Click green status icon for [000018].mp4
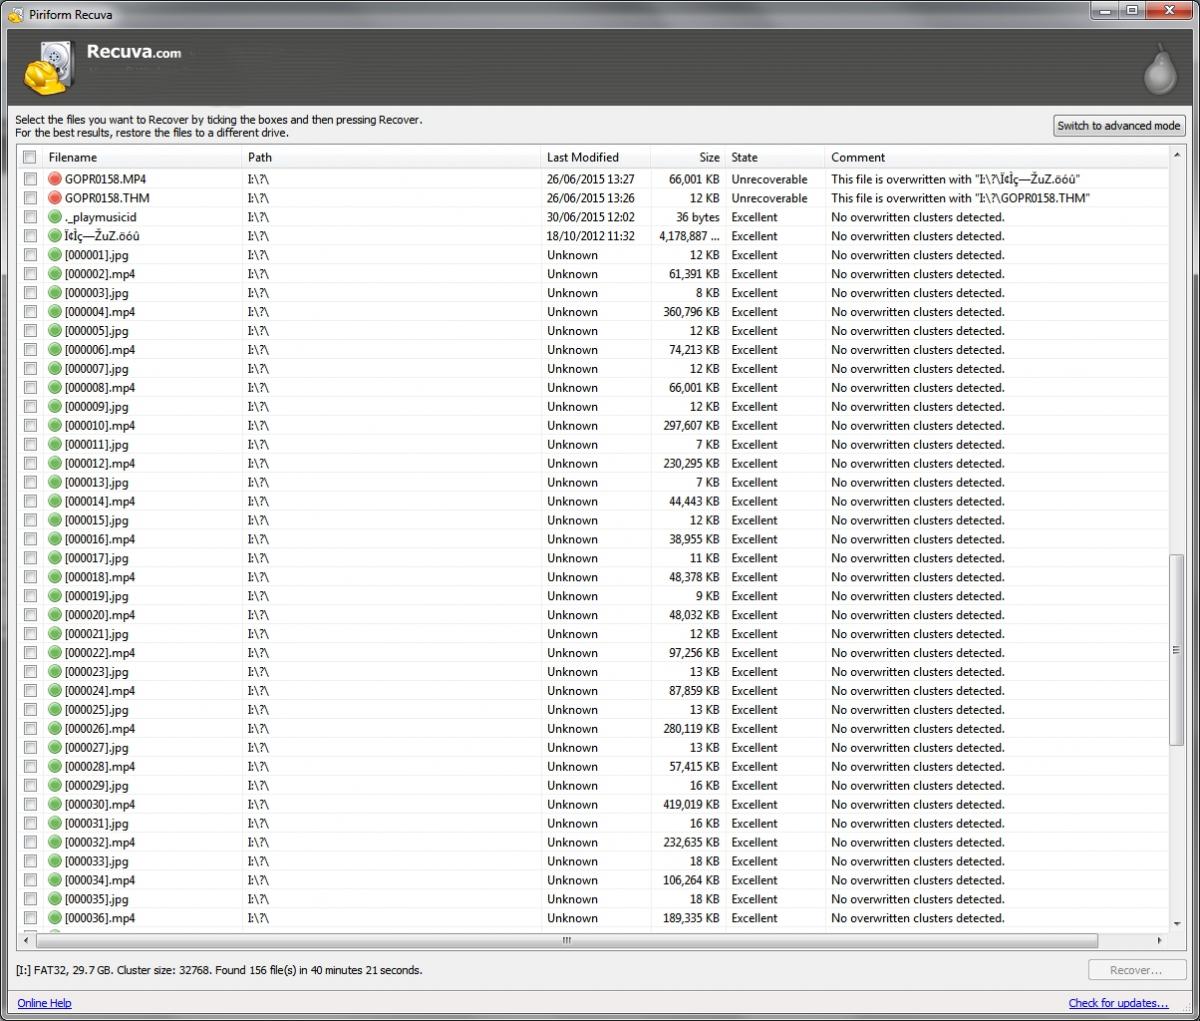The height and width of the screenshot is (1021, 1200). 55,577
